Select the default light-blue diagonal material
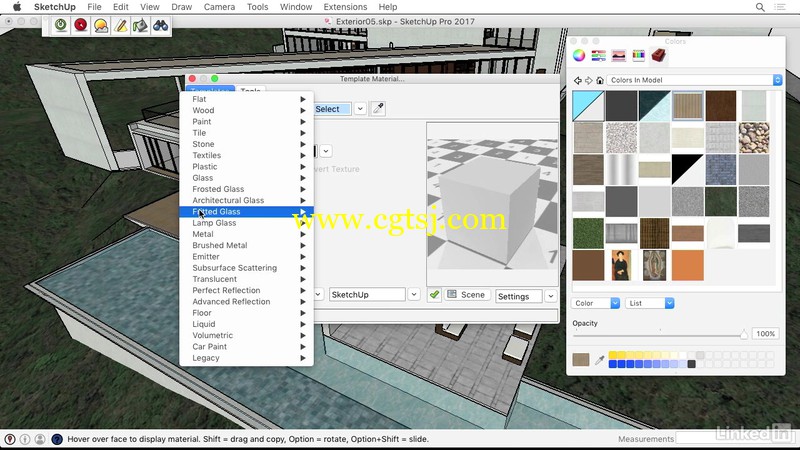The height and width of the screenshot is (450, 800). tap(588, 106)
